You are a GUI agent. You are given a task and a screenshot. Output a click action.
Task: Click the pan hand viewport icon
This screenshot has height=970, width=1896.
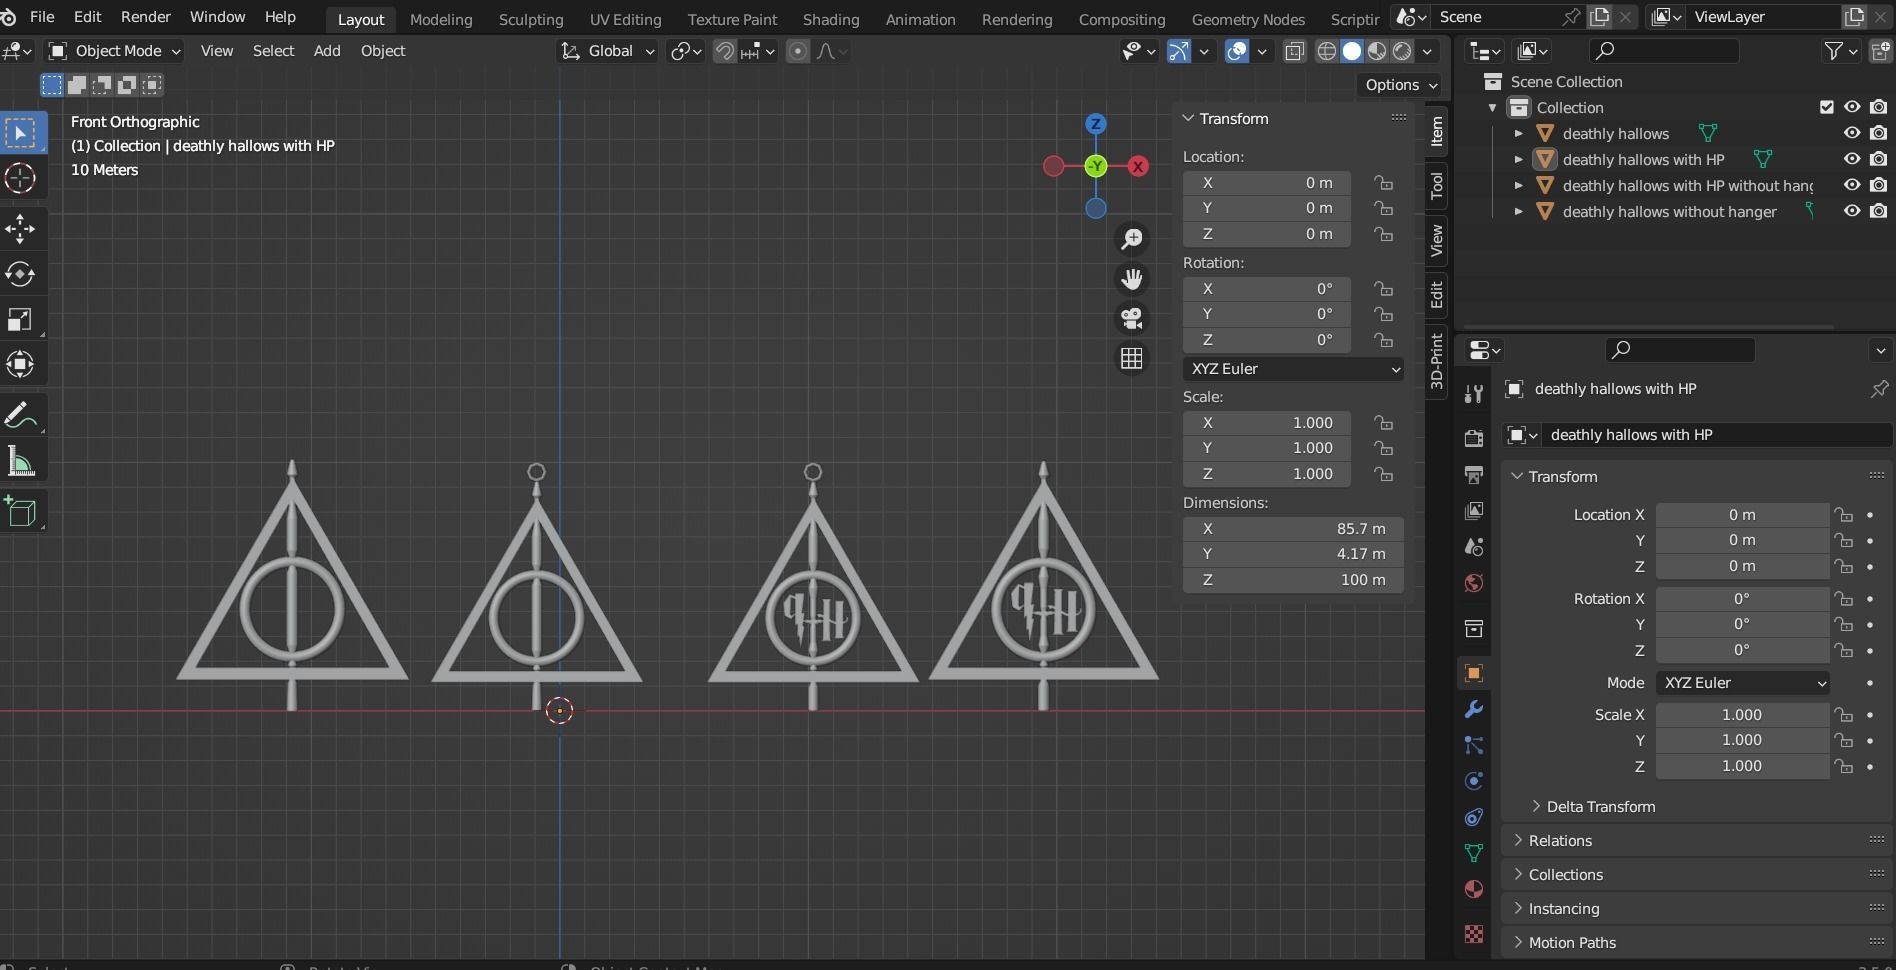pyautogui.click(x=1132, y=279)
